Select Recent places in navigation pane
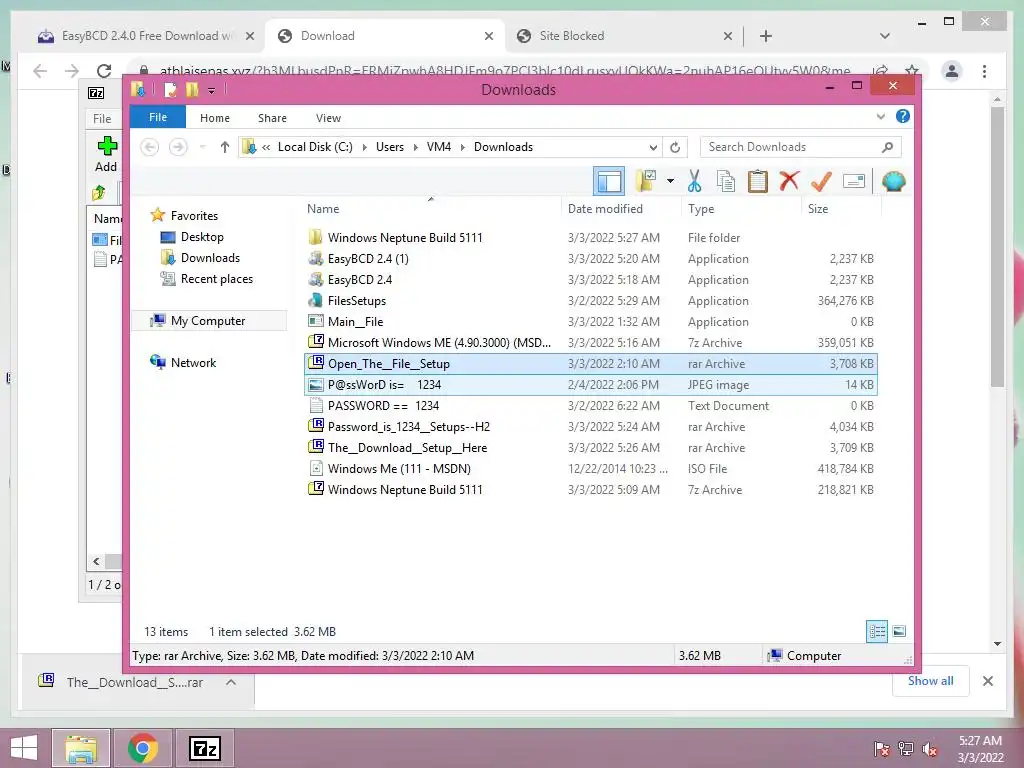 (x=216, y=279)
